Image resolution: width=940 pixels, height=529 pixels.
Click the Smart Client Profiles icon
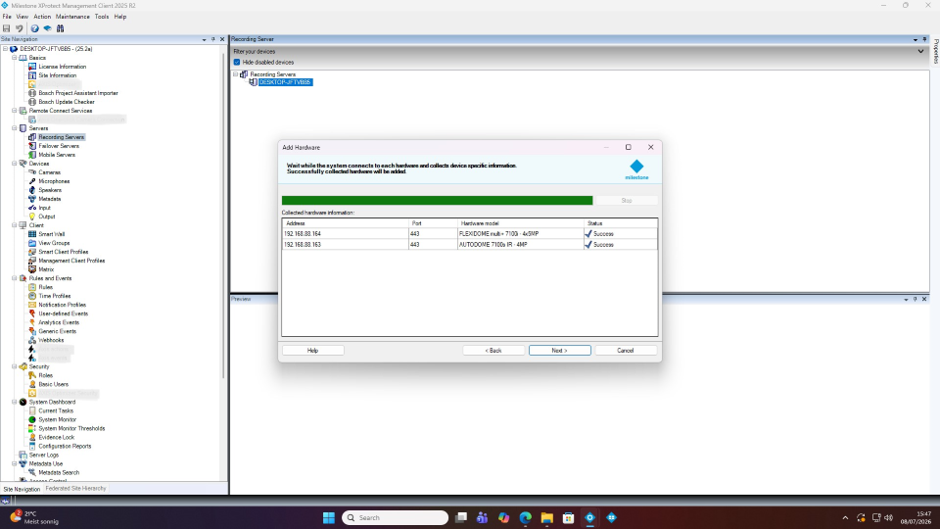tap(32, 252)
